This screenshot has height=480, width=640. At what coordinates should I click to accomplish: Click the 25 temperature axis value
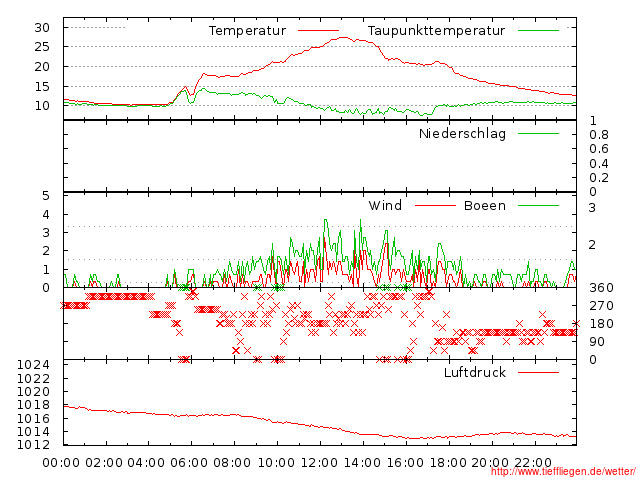pyautogui.click(x=42, y=47)
